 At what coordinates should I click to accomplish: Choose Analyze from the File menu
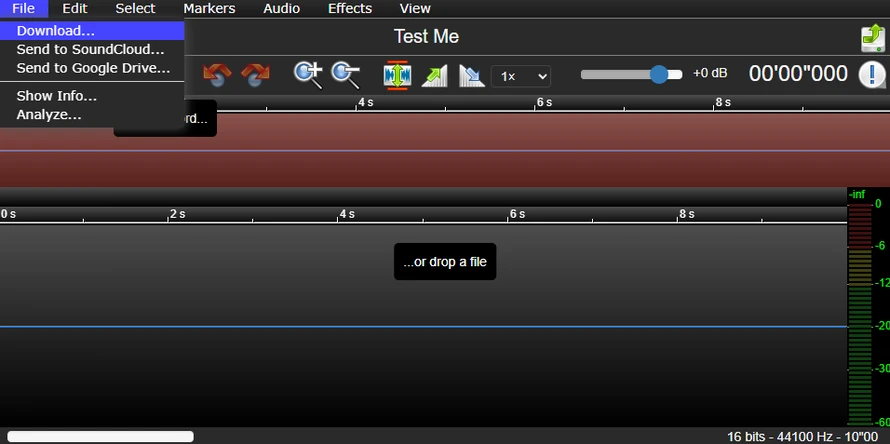[49, 114]
